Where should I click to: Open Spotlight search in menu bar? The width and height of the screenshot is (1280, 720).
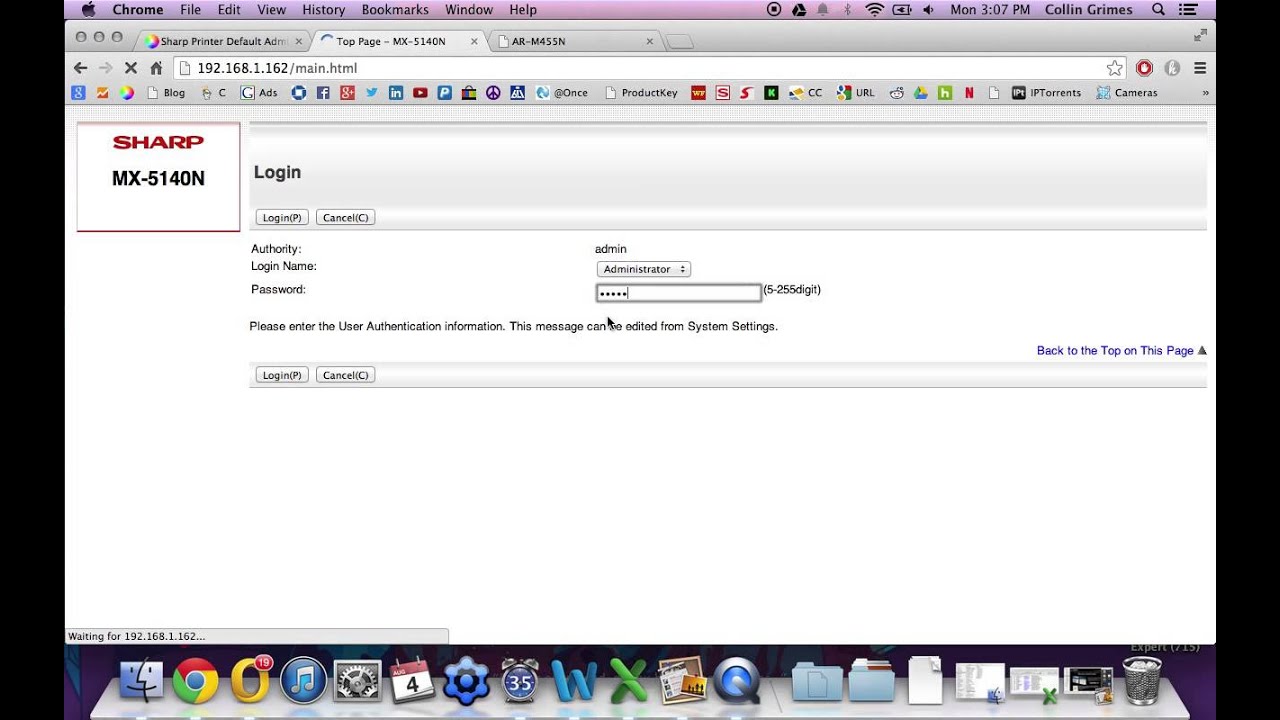[x=1158, y=10]
